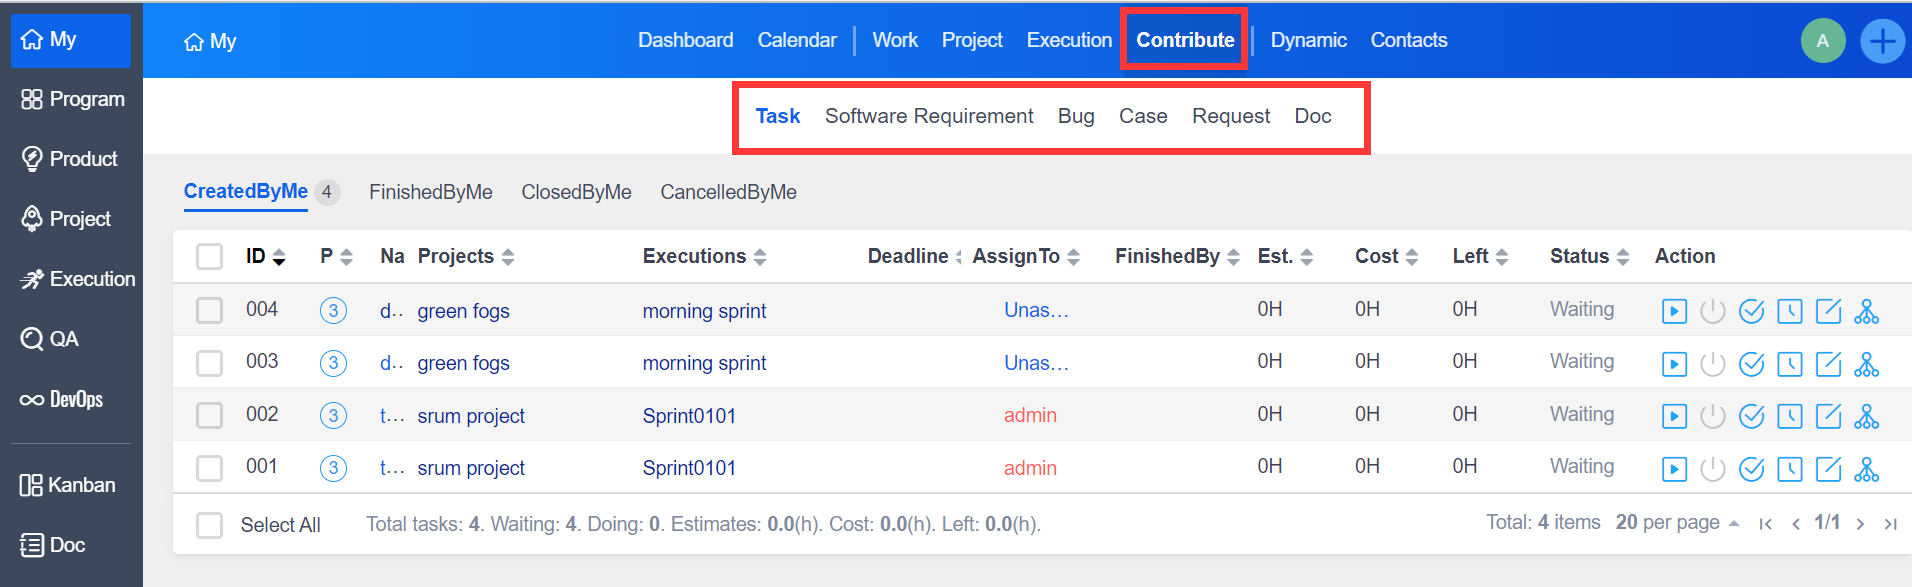Switch to the FinishedByMe tab
The width and height of the screenshot is (1912, 587).
430,192
